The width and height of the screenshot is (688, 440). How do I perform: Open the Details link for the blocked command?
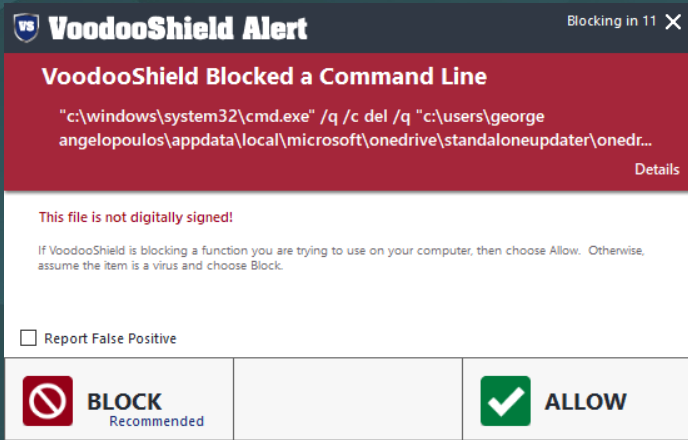pos(657,170)
